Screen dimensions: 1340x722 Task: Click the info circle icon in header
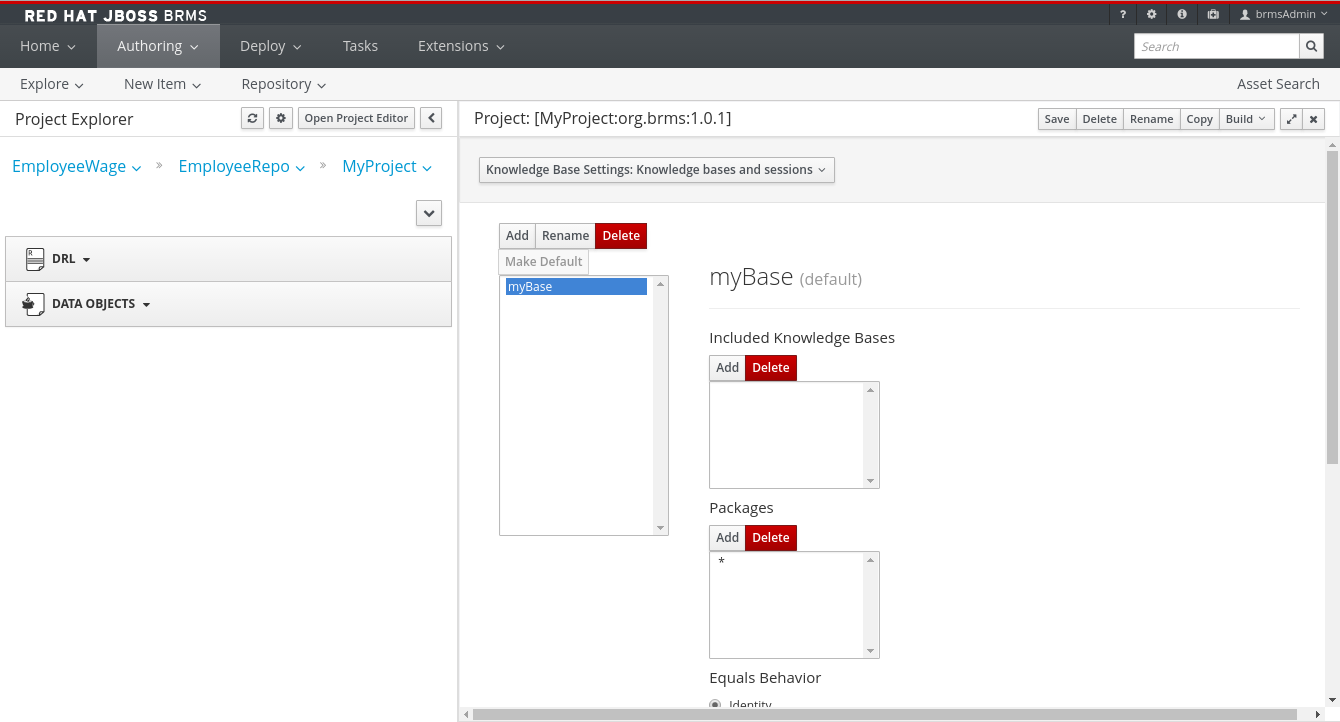pos(1182,15)
